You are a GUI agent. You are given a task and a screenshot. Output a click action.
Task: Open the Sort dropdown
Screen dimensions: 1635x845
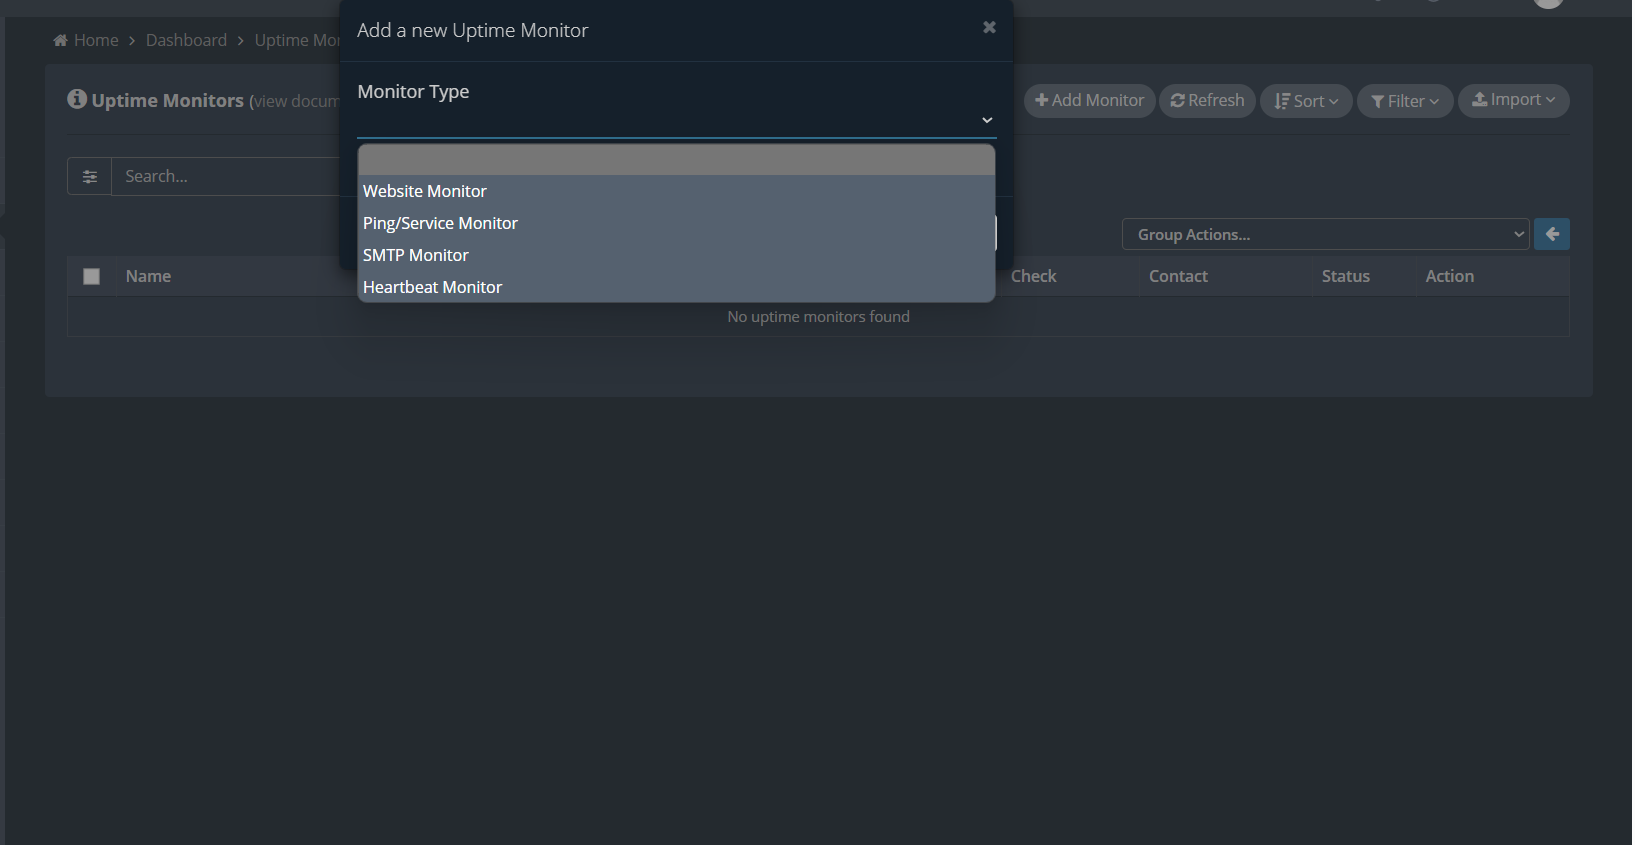coord(1306,101)
